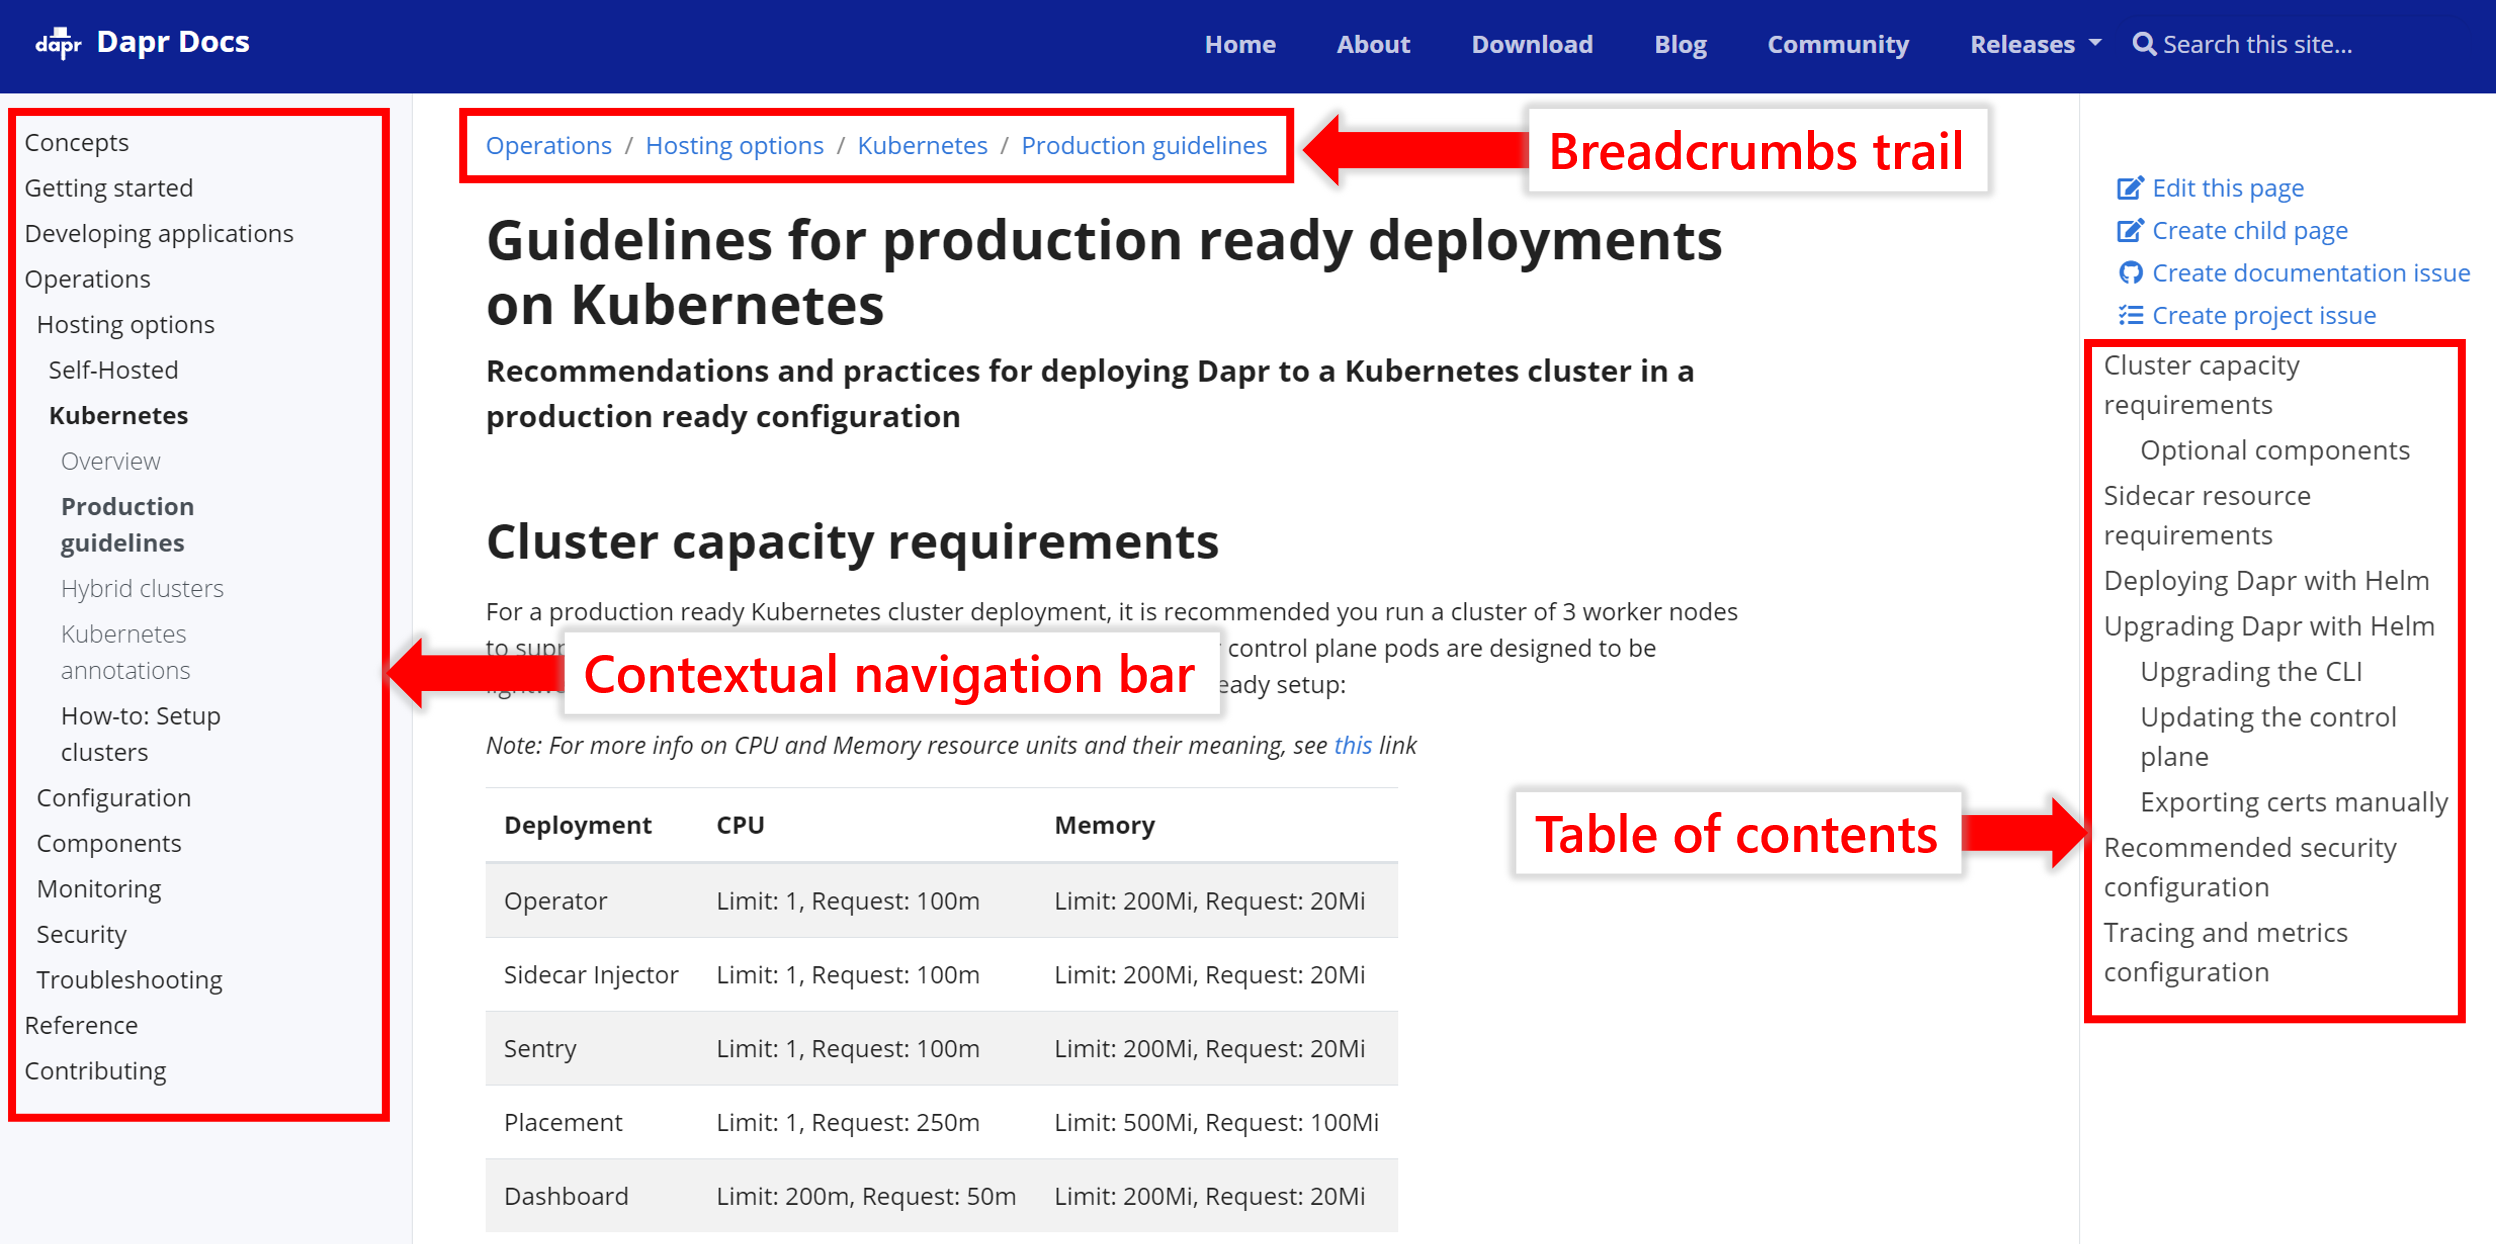Jump to Upgrading Dapr with Helm
The height and width of the screenshot is (1244, 2496).
click(2269, 627)
